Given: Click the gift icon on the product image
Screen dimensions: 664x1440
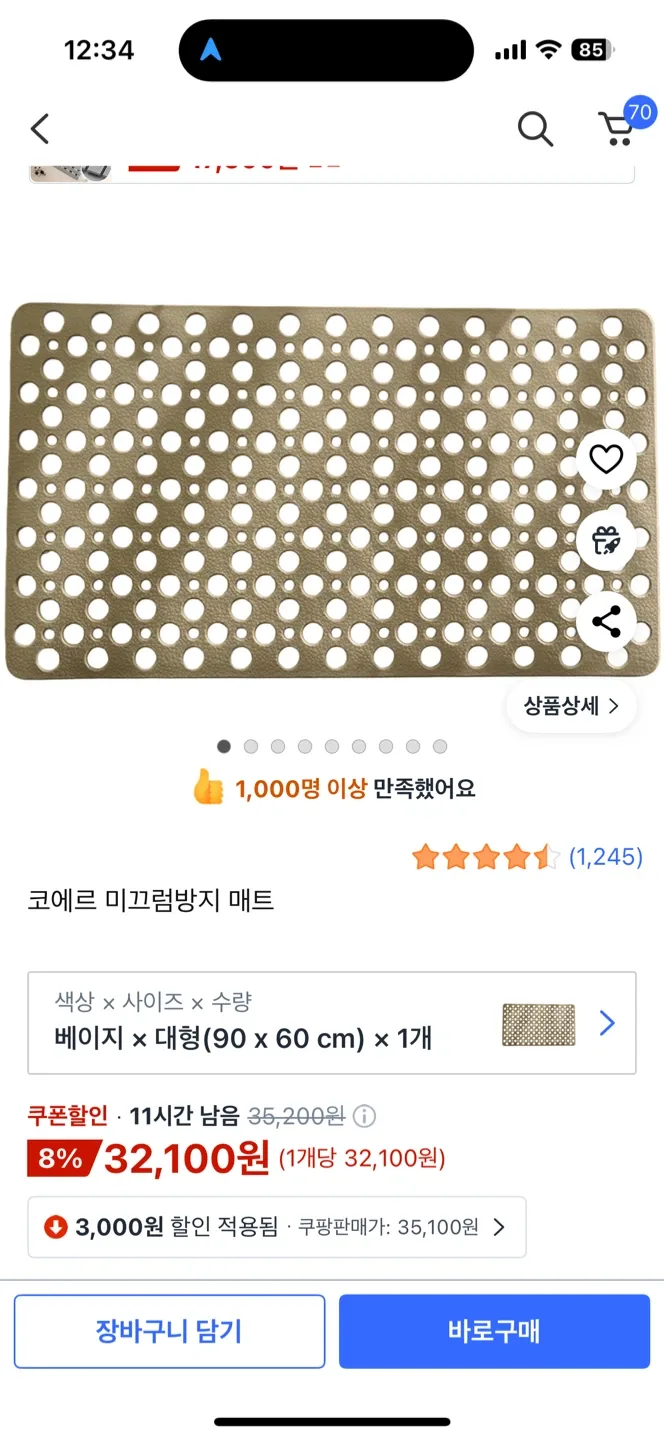Looking at the screenshot, I should coord(606,541).
